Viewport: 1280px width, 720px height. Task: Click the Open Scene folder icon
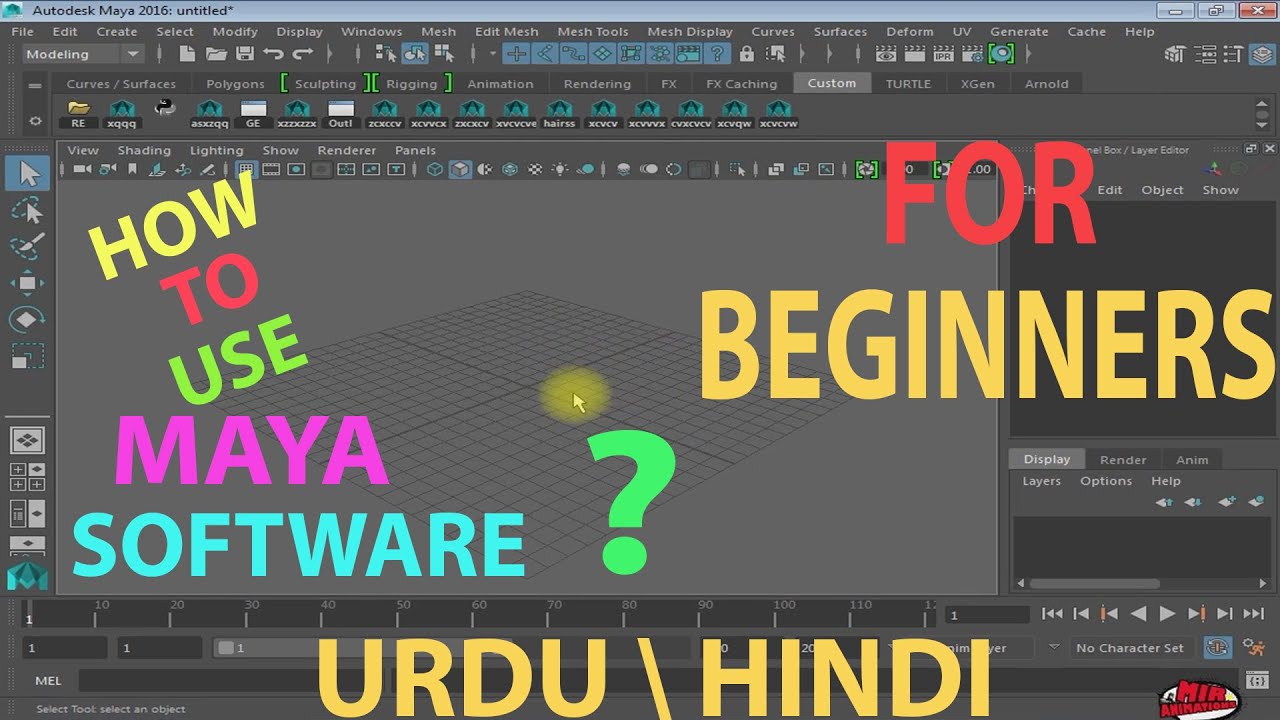pyautogui.click(x=217, y=54)
